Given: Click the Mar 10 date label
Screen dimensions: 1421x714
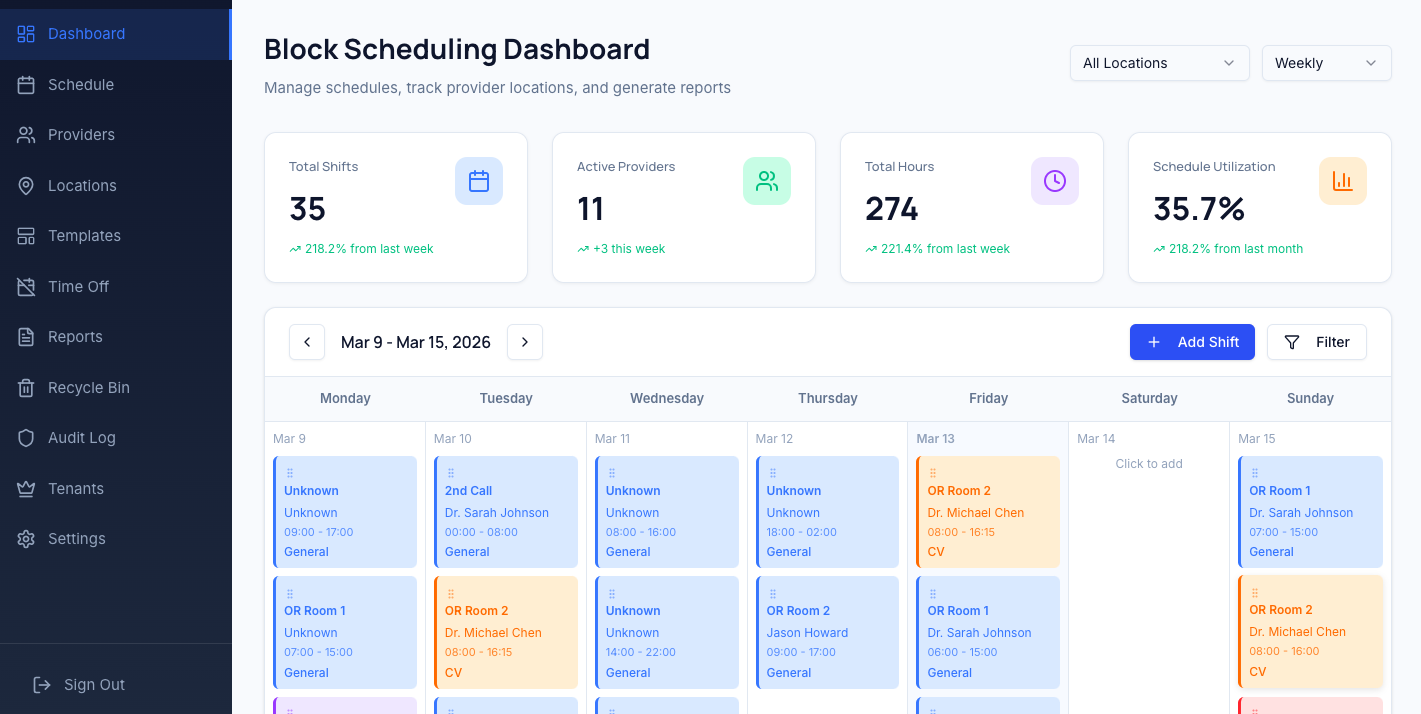Looking at the screenshot, I should tap(453, 439).
